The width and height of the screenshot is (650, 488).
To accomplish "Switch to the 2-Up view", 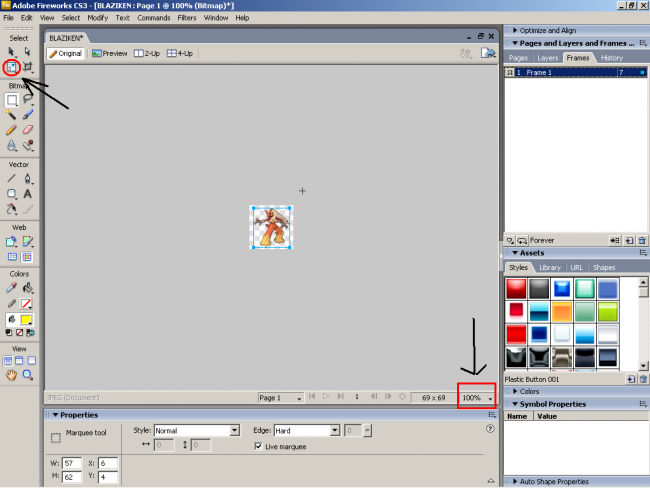I will click(147, 53).
